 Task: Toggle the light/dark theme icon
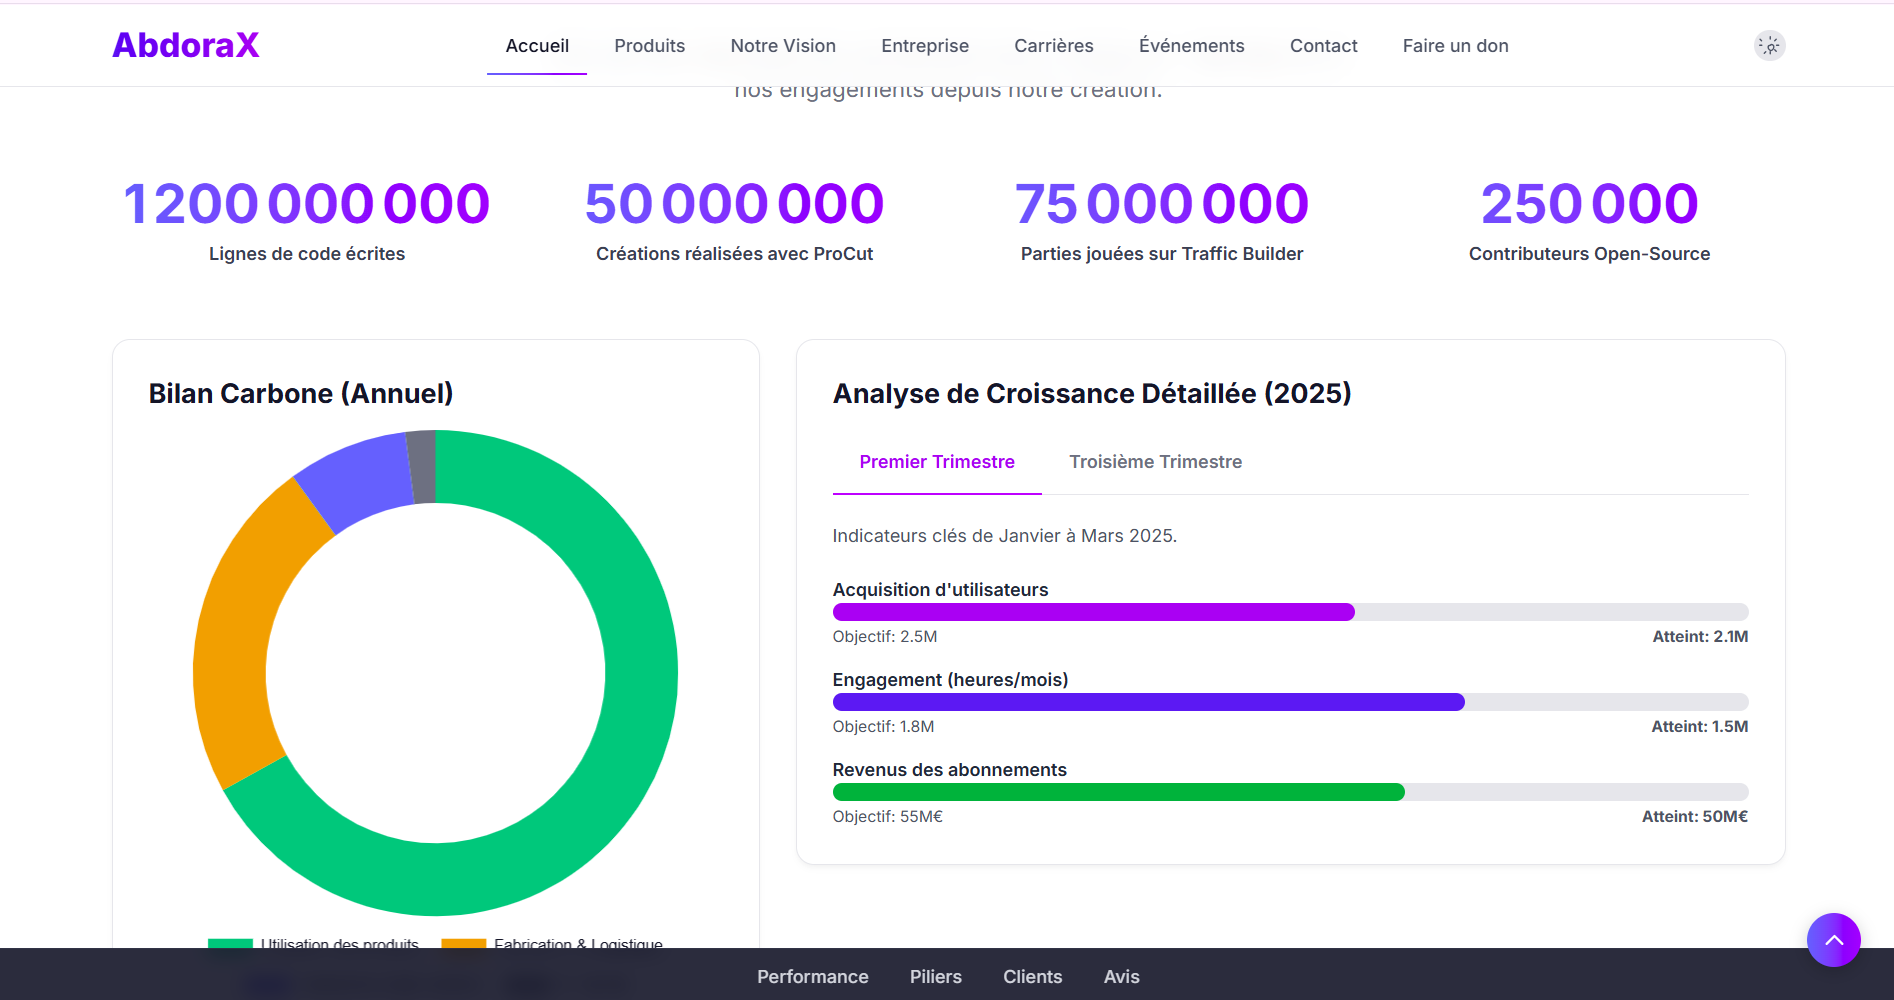tap(1769, 46)
